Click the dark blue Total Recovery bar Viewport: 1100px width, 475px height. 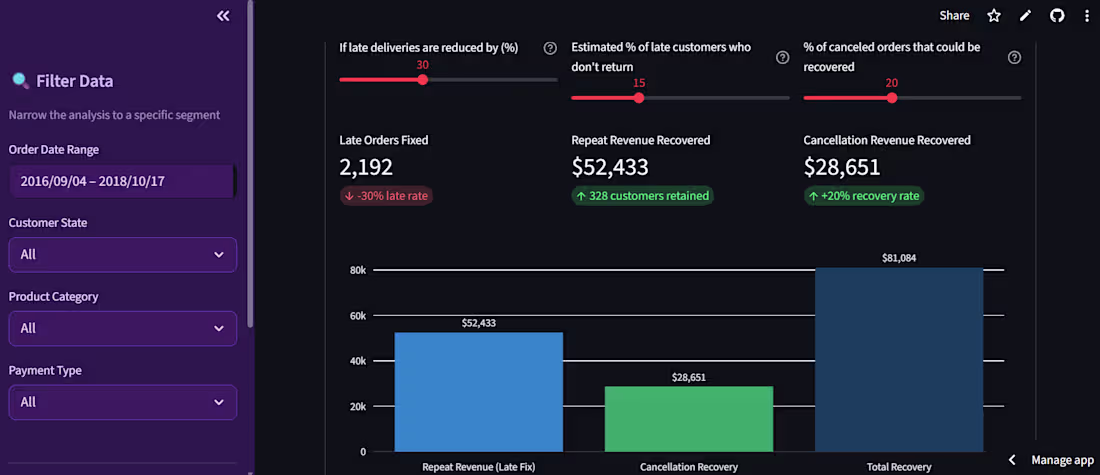point(899,359)
